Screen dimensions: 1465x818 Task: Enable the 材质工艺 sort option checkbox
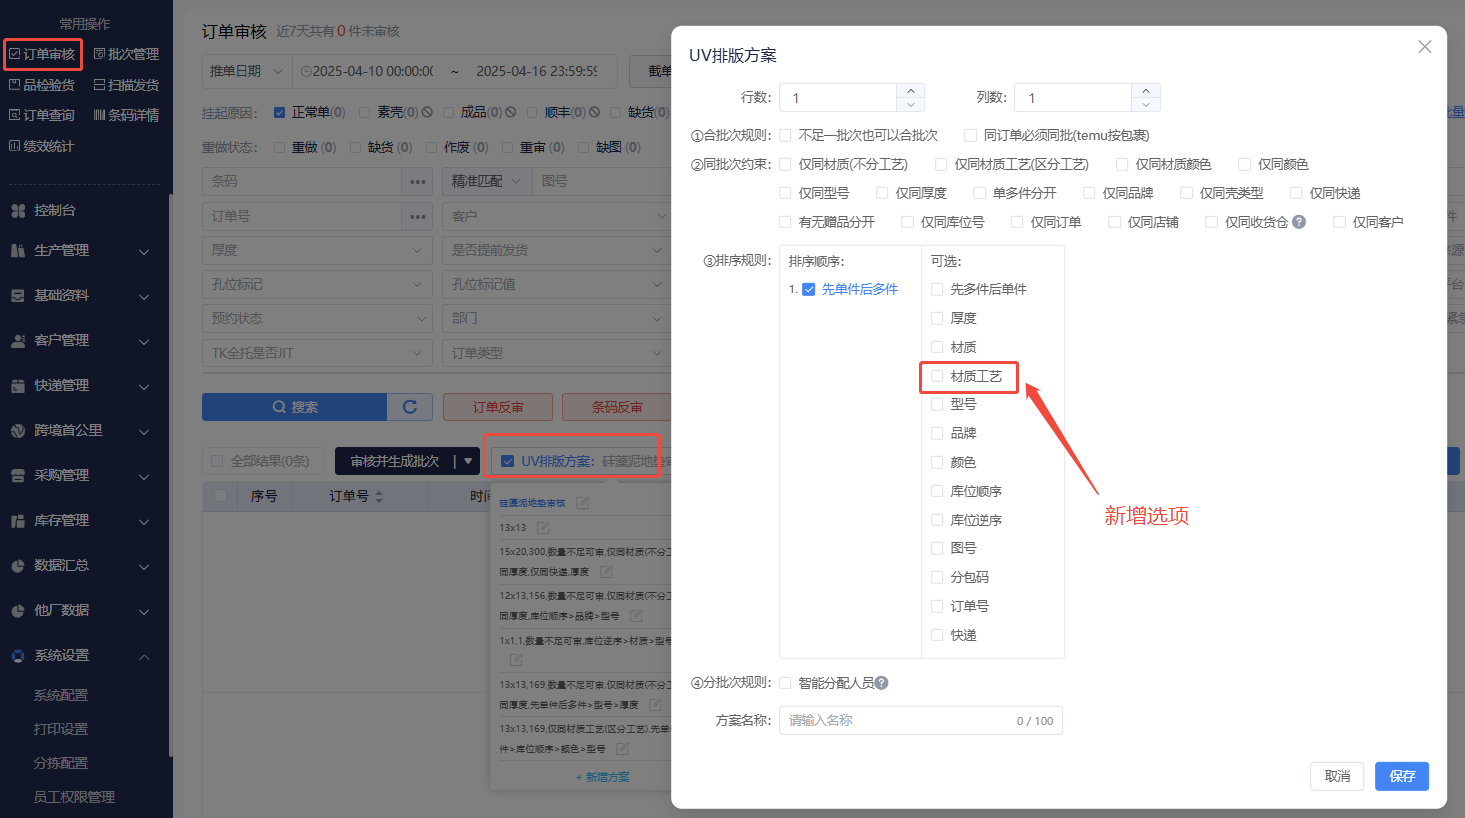coord(937,376)
